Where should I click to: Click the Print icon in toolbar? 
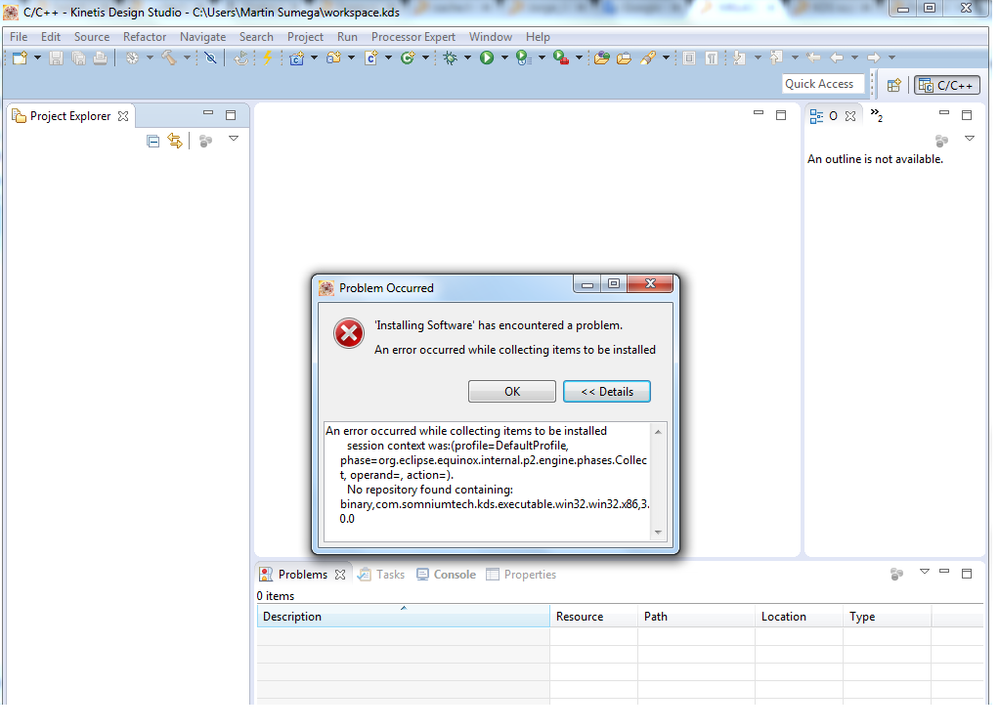point(100,58)
